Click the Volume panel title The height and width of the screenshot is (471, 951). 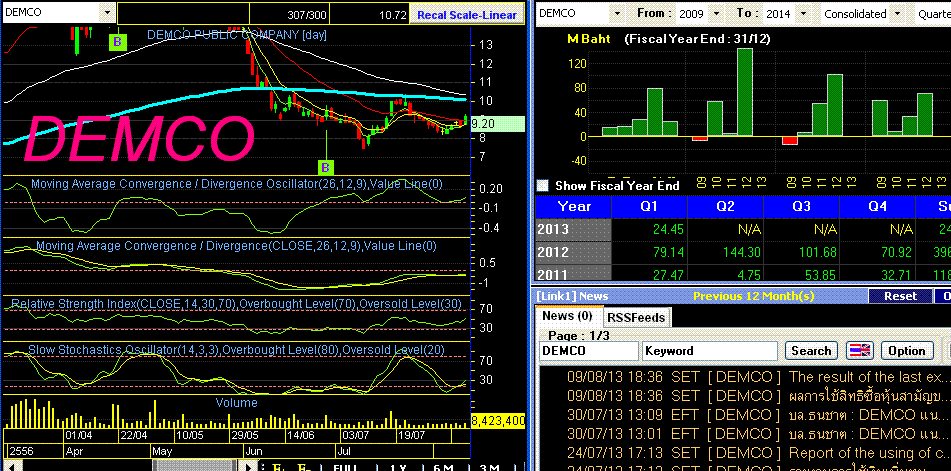coord(237,403)
